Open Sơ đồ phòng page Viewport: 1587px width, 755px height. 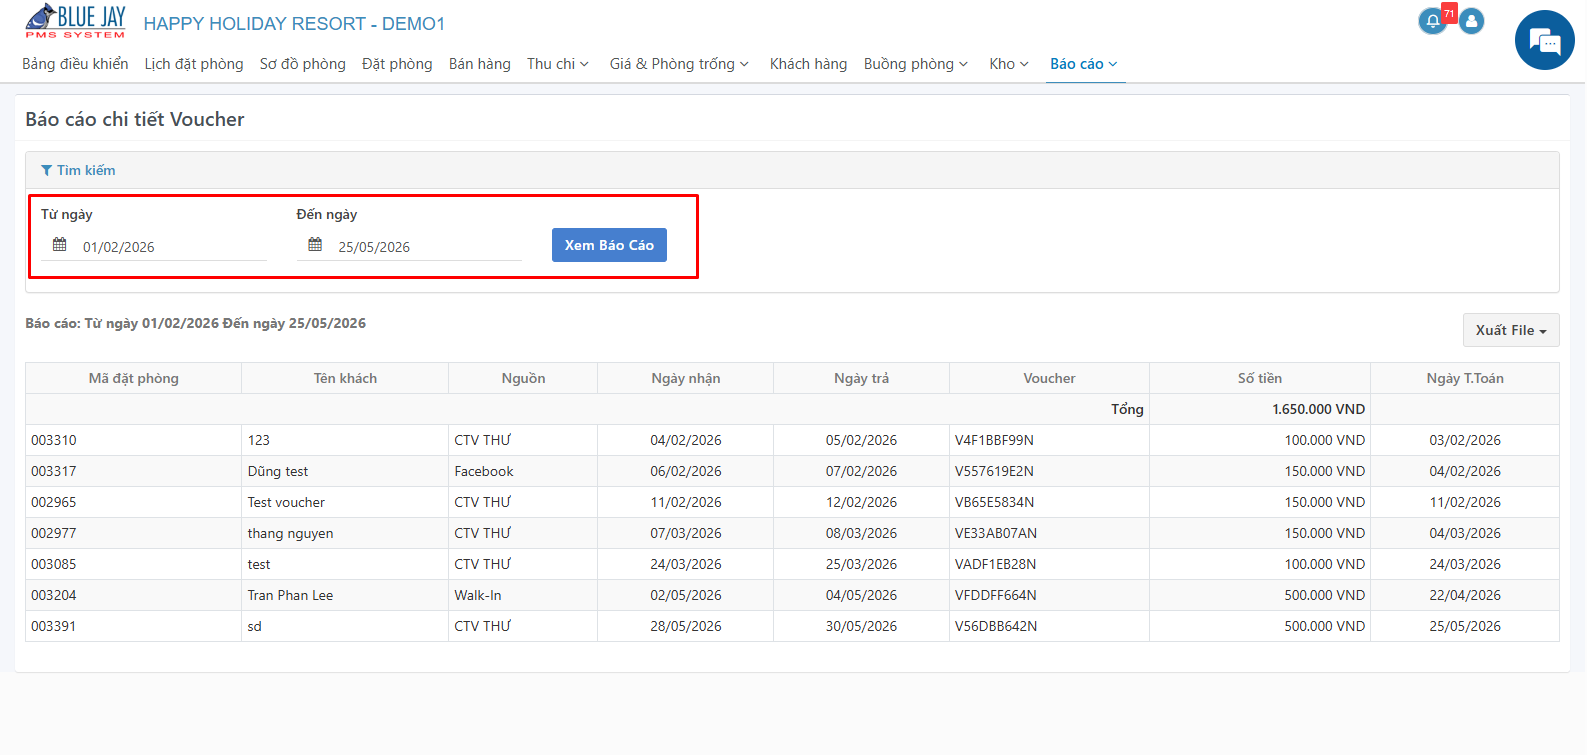[303, 64]
